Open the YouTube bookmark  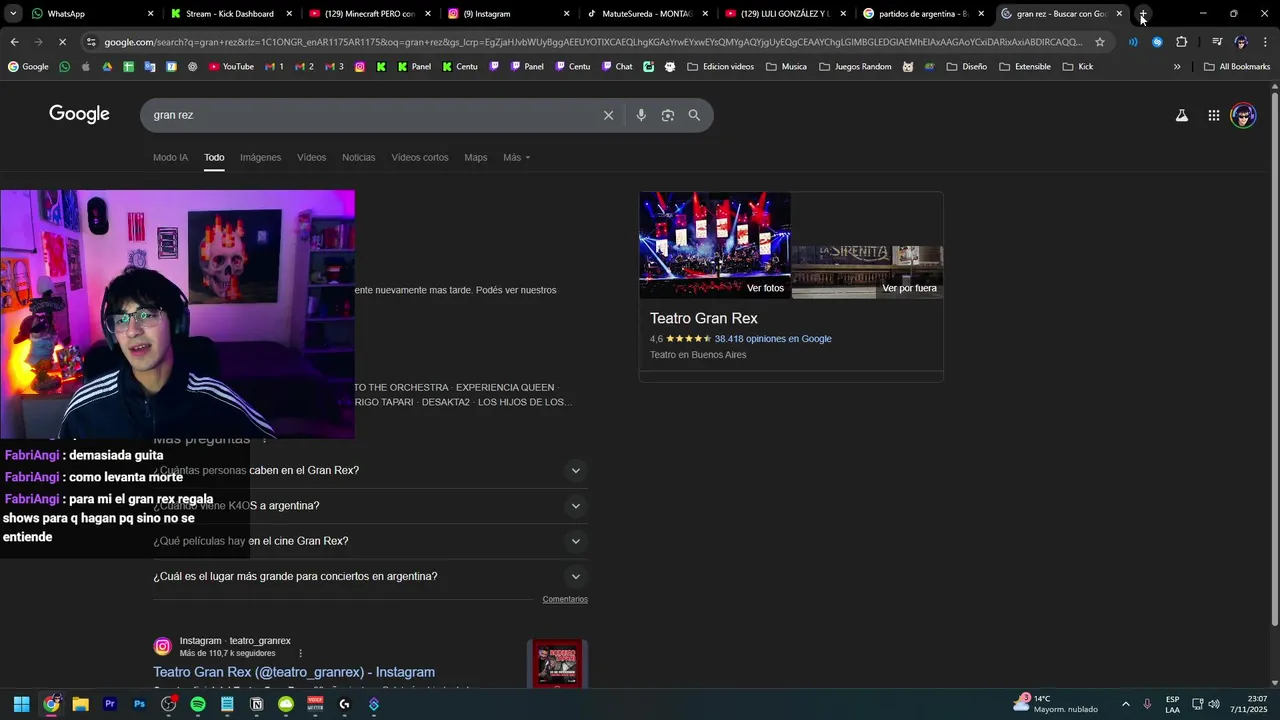tap(231, 67)
